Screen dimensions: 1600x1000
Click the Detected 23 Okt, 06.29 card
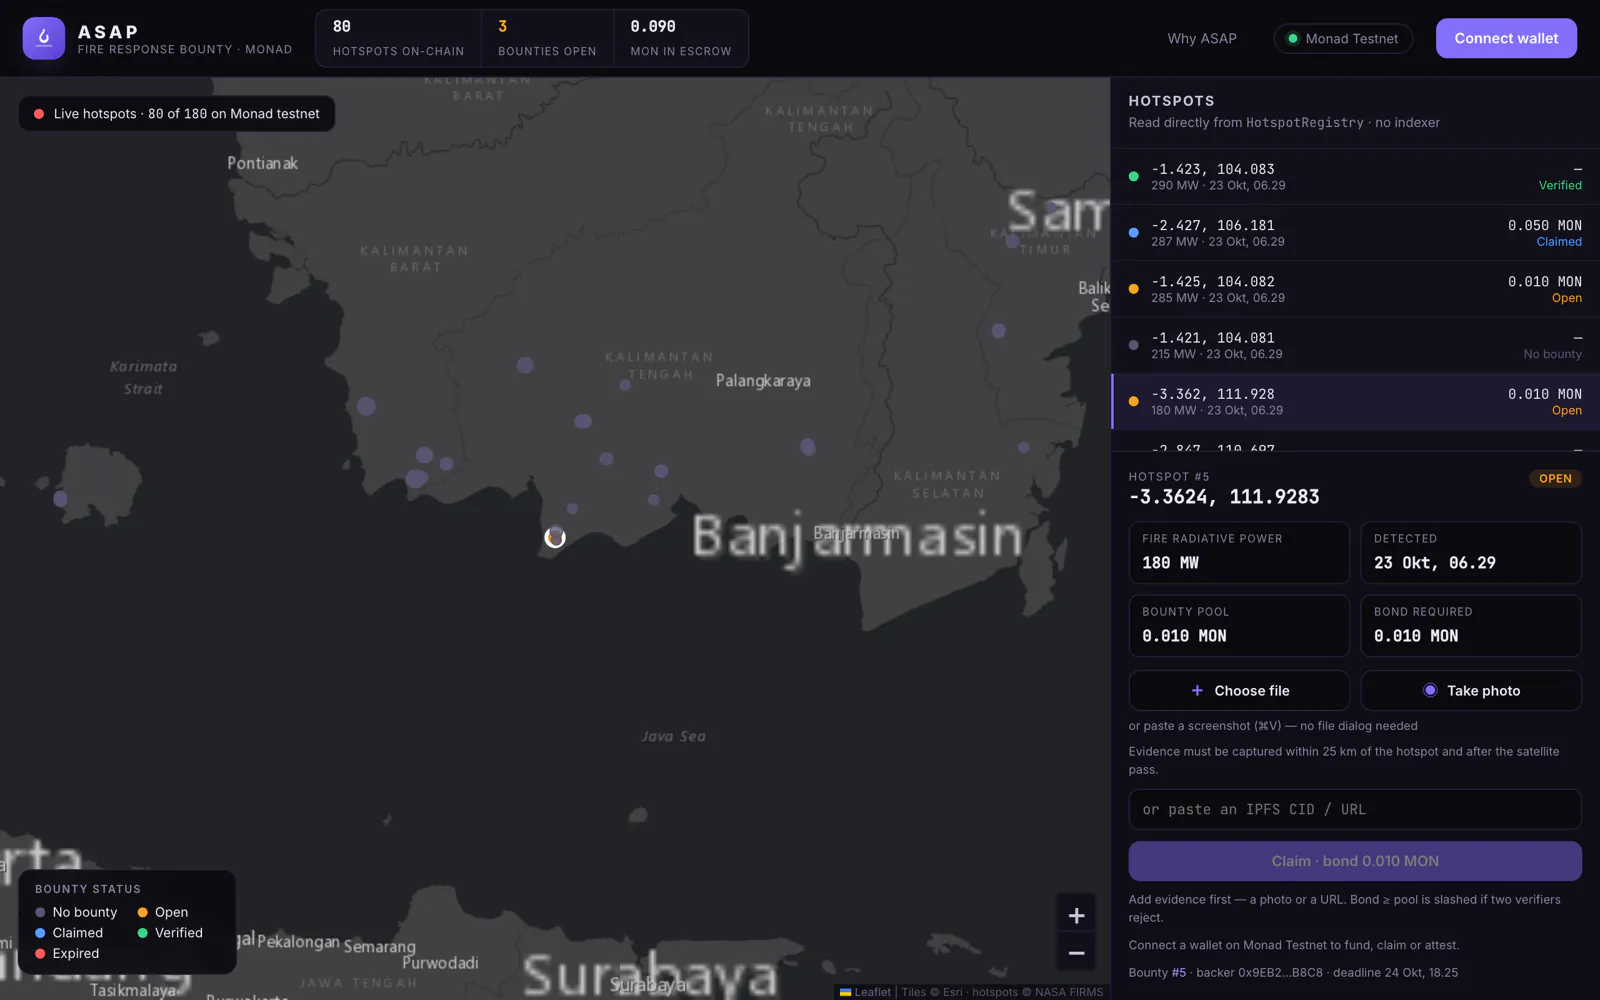1471,552
